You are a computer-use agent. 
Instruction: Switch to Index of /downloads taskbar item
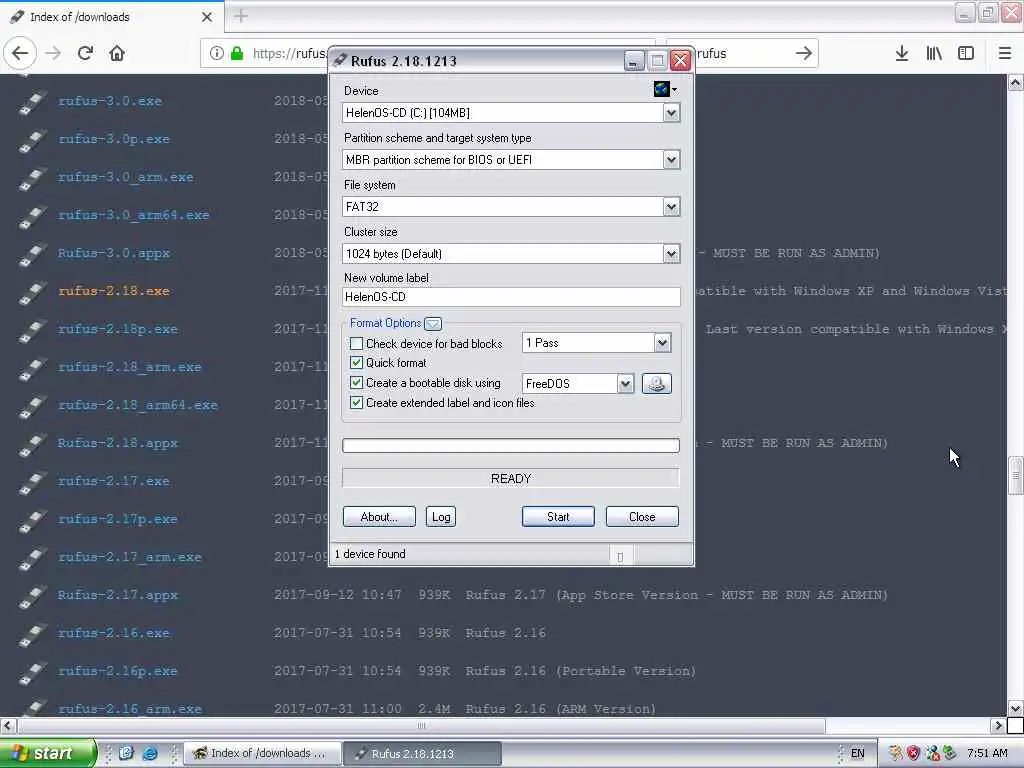tap(261, 753)
